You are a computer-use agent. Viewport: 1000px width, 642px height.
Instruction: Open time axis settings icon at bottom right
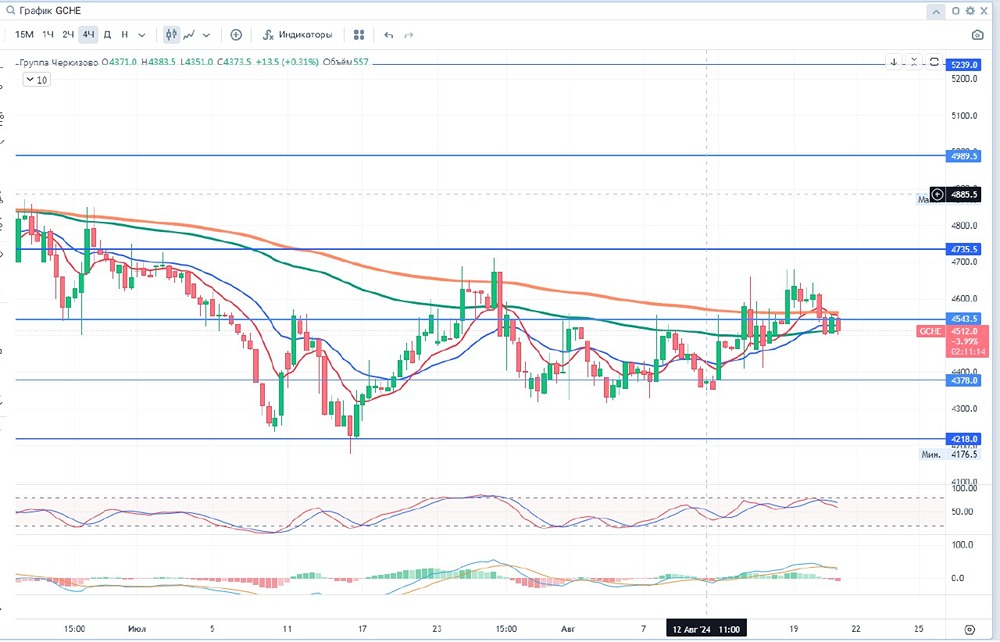pyautogui.click(x=968, y=629)
